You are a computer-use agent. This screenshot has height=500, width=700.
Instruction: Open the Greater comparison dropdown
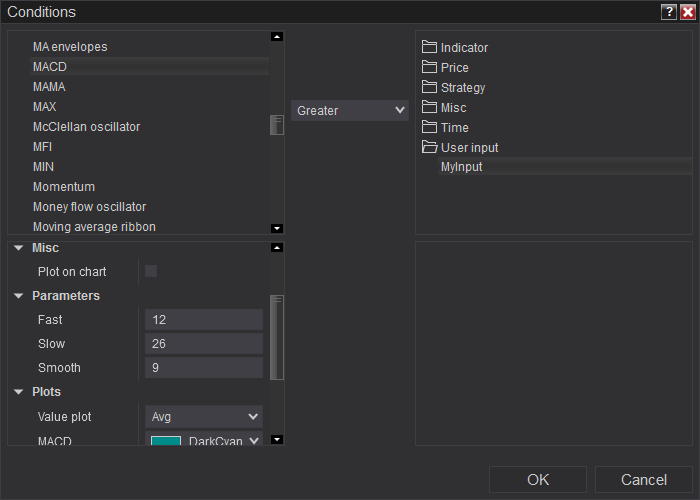point(349,111)
